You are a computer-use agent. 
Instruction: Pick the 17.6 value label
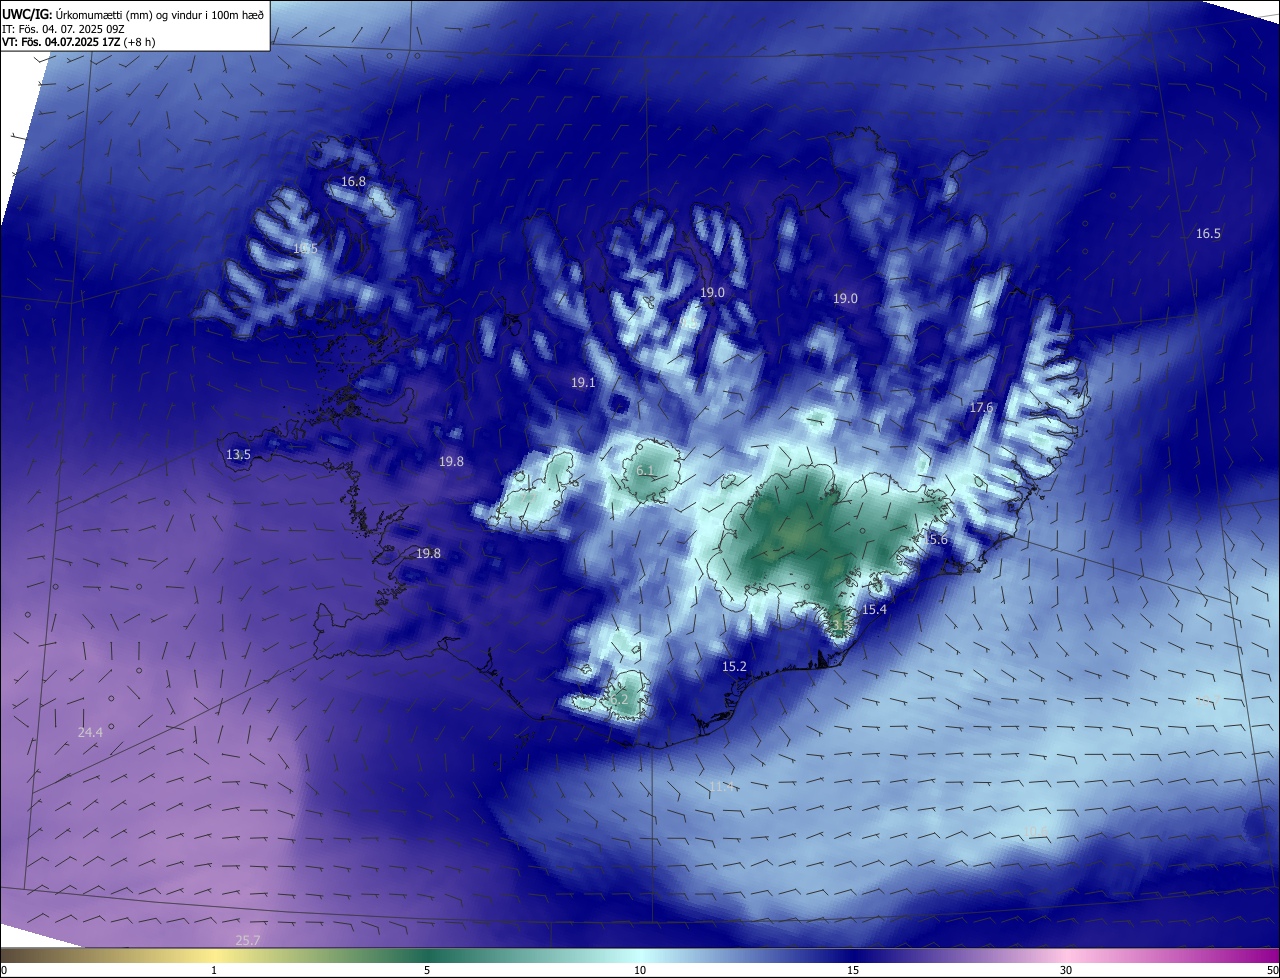pos(981,407)
